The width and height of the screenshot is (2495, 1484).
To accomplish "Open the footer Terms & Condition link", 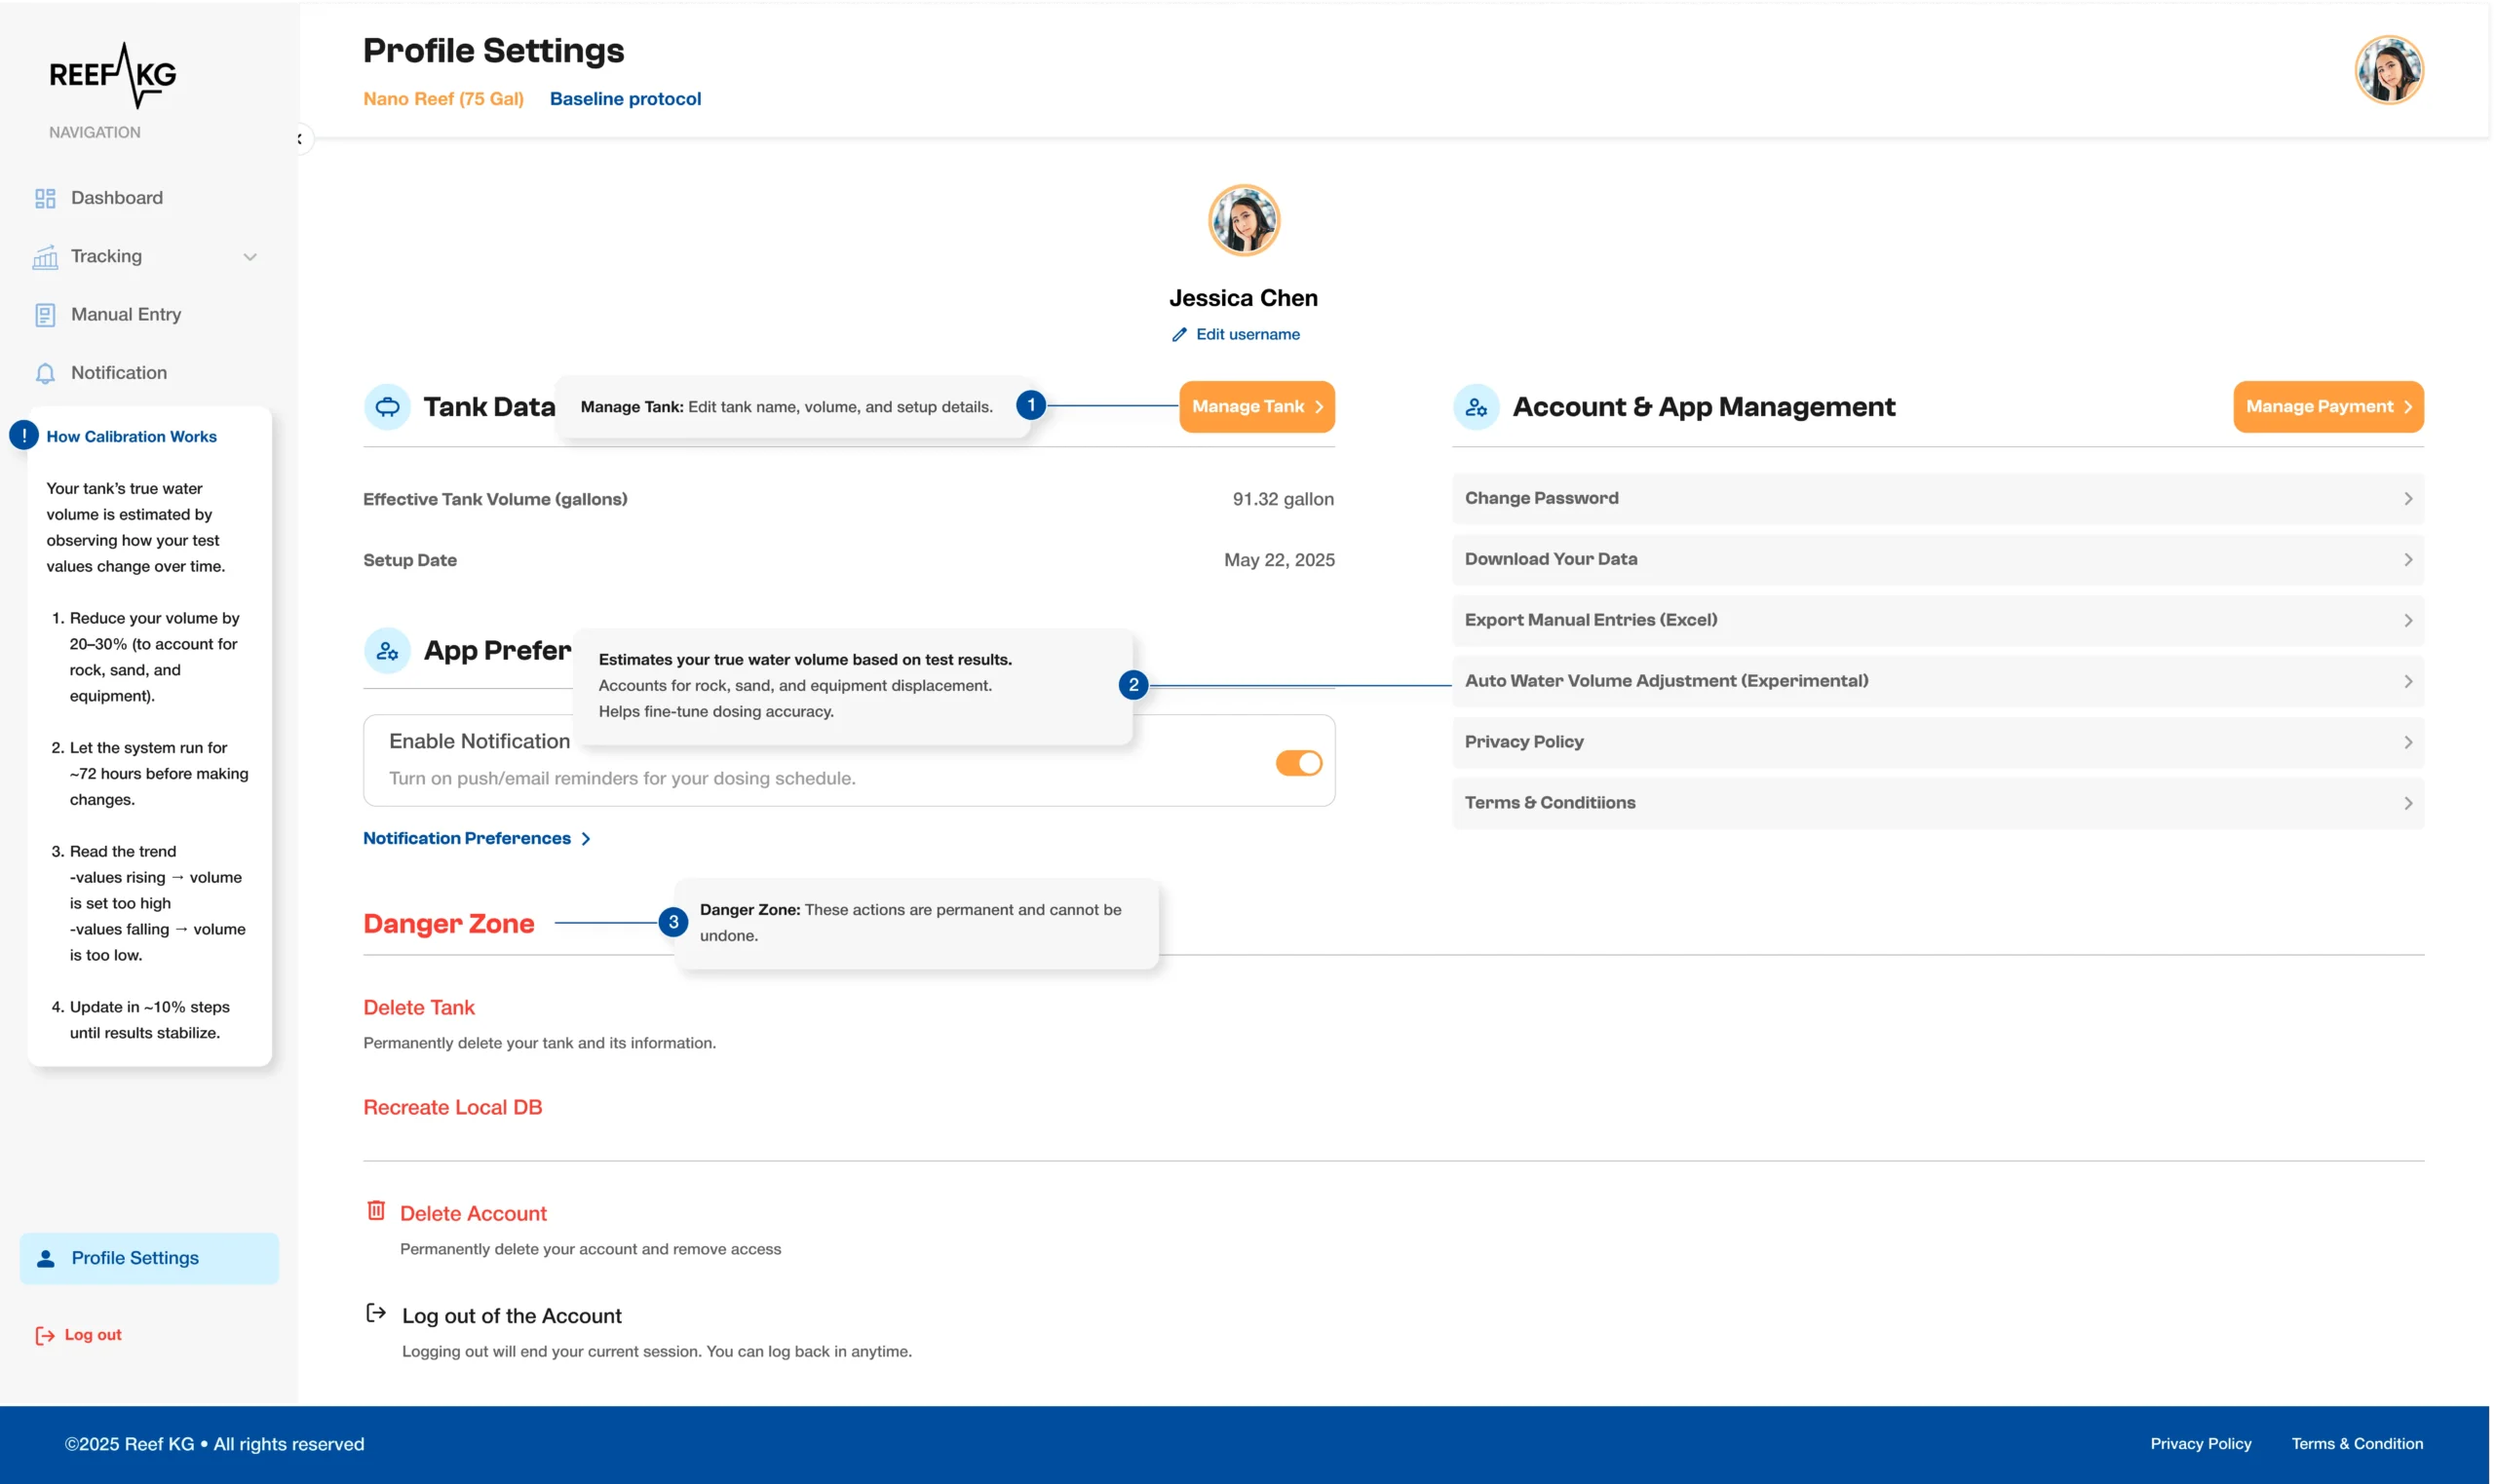I will click(2356, 1444).
